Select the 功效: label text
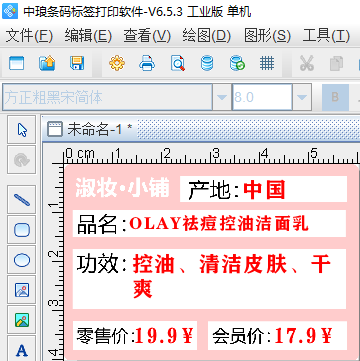The height and width of the screenshot is (361, 360). click(102, 264)
